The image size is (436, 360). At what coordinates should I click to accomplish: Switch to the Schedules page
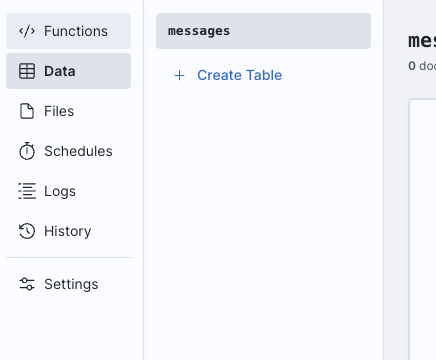[x=68, y=151]
